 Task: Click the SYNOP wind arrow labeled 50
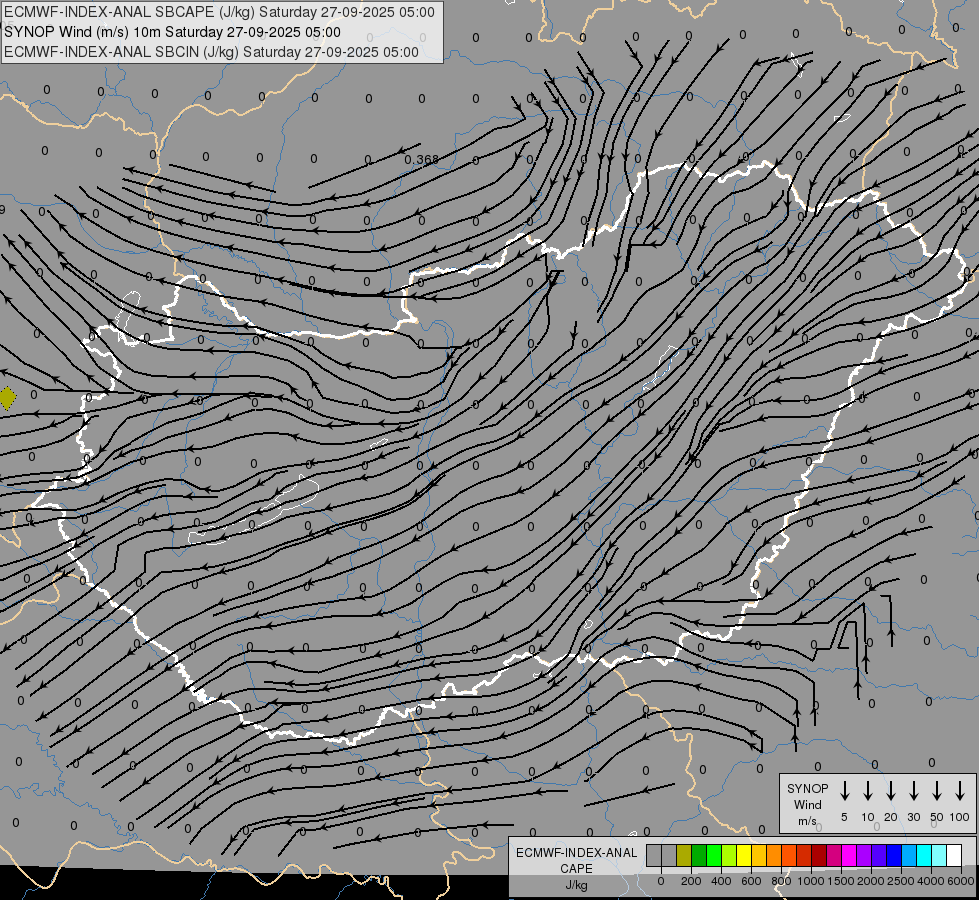point(937,791)
